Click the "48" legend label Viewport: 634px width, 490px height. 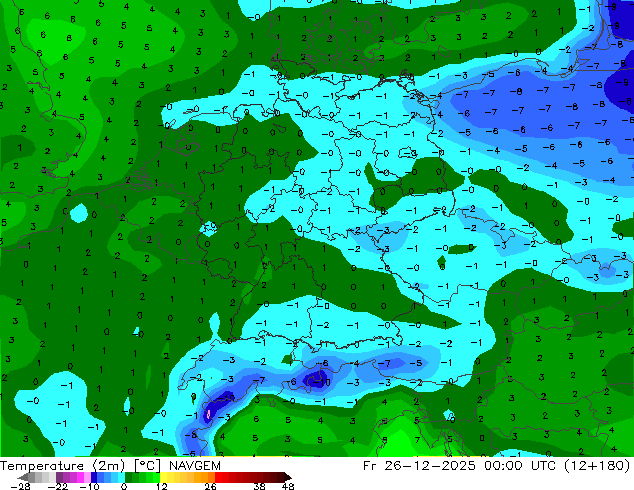(x=288, y=486)
